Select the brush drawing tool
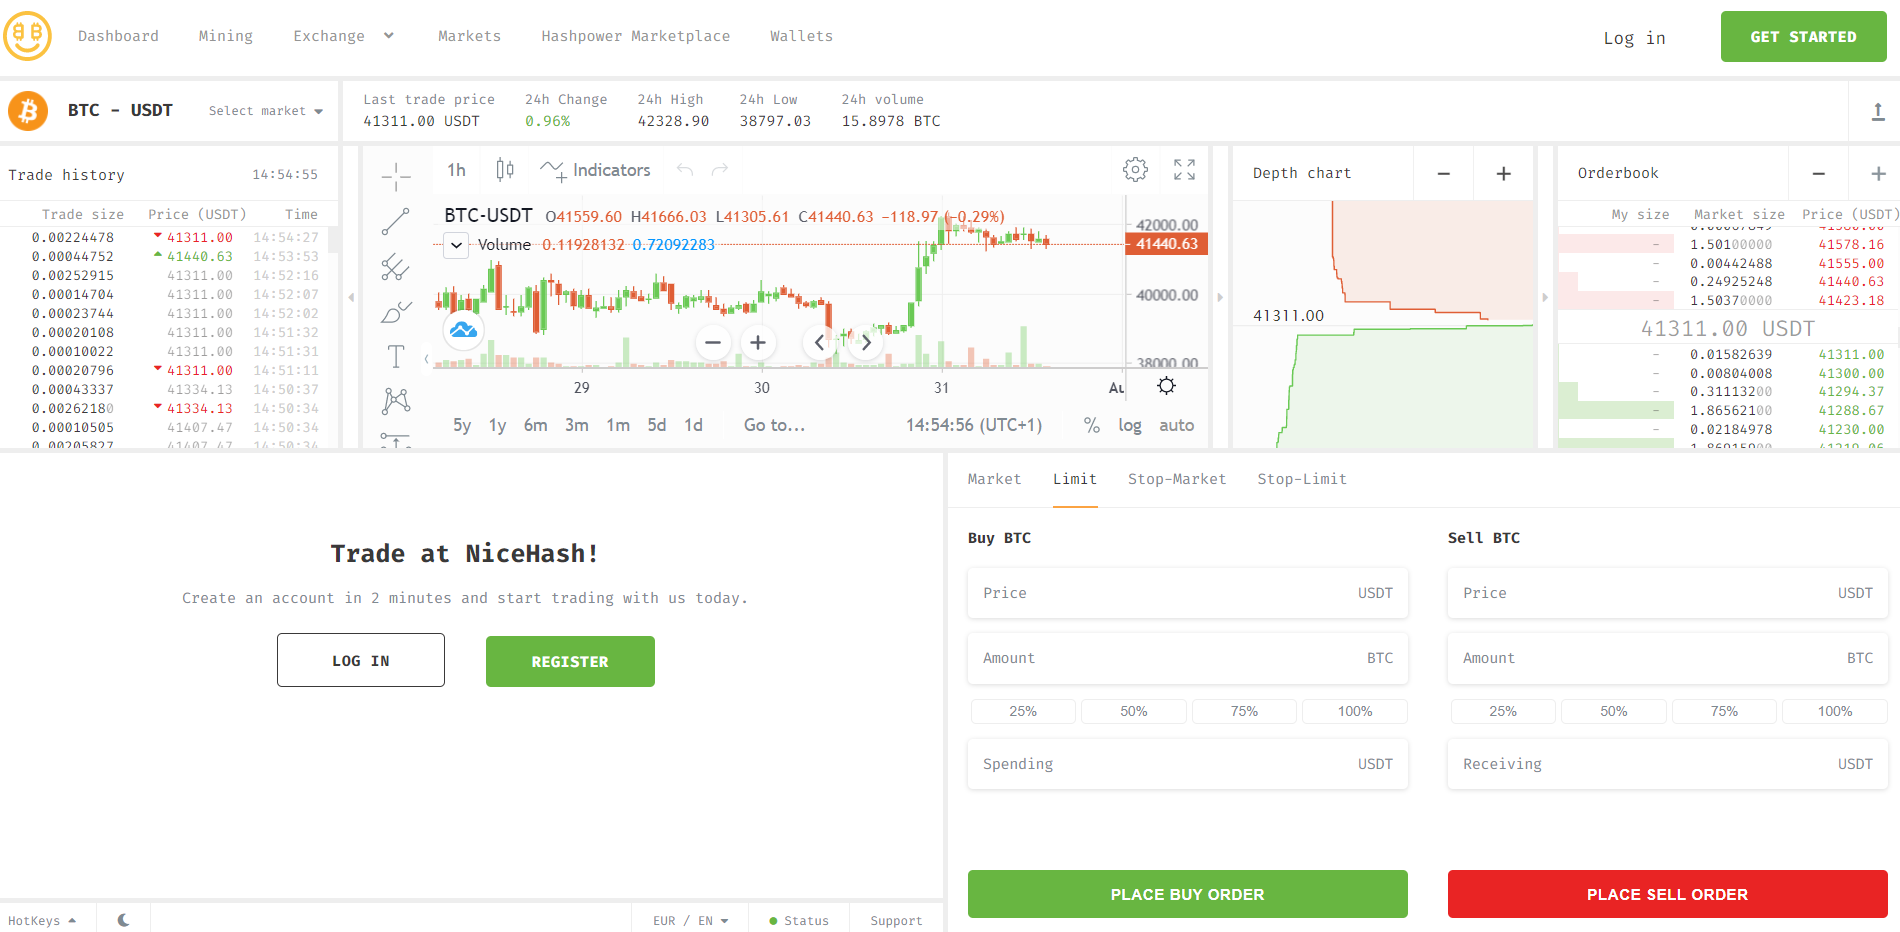 396,312
